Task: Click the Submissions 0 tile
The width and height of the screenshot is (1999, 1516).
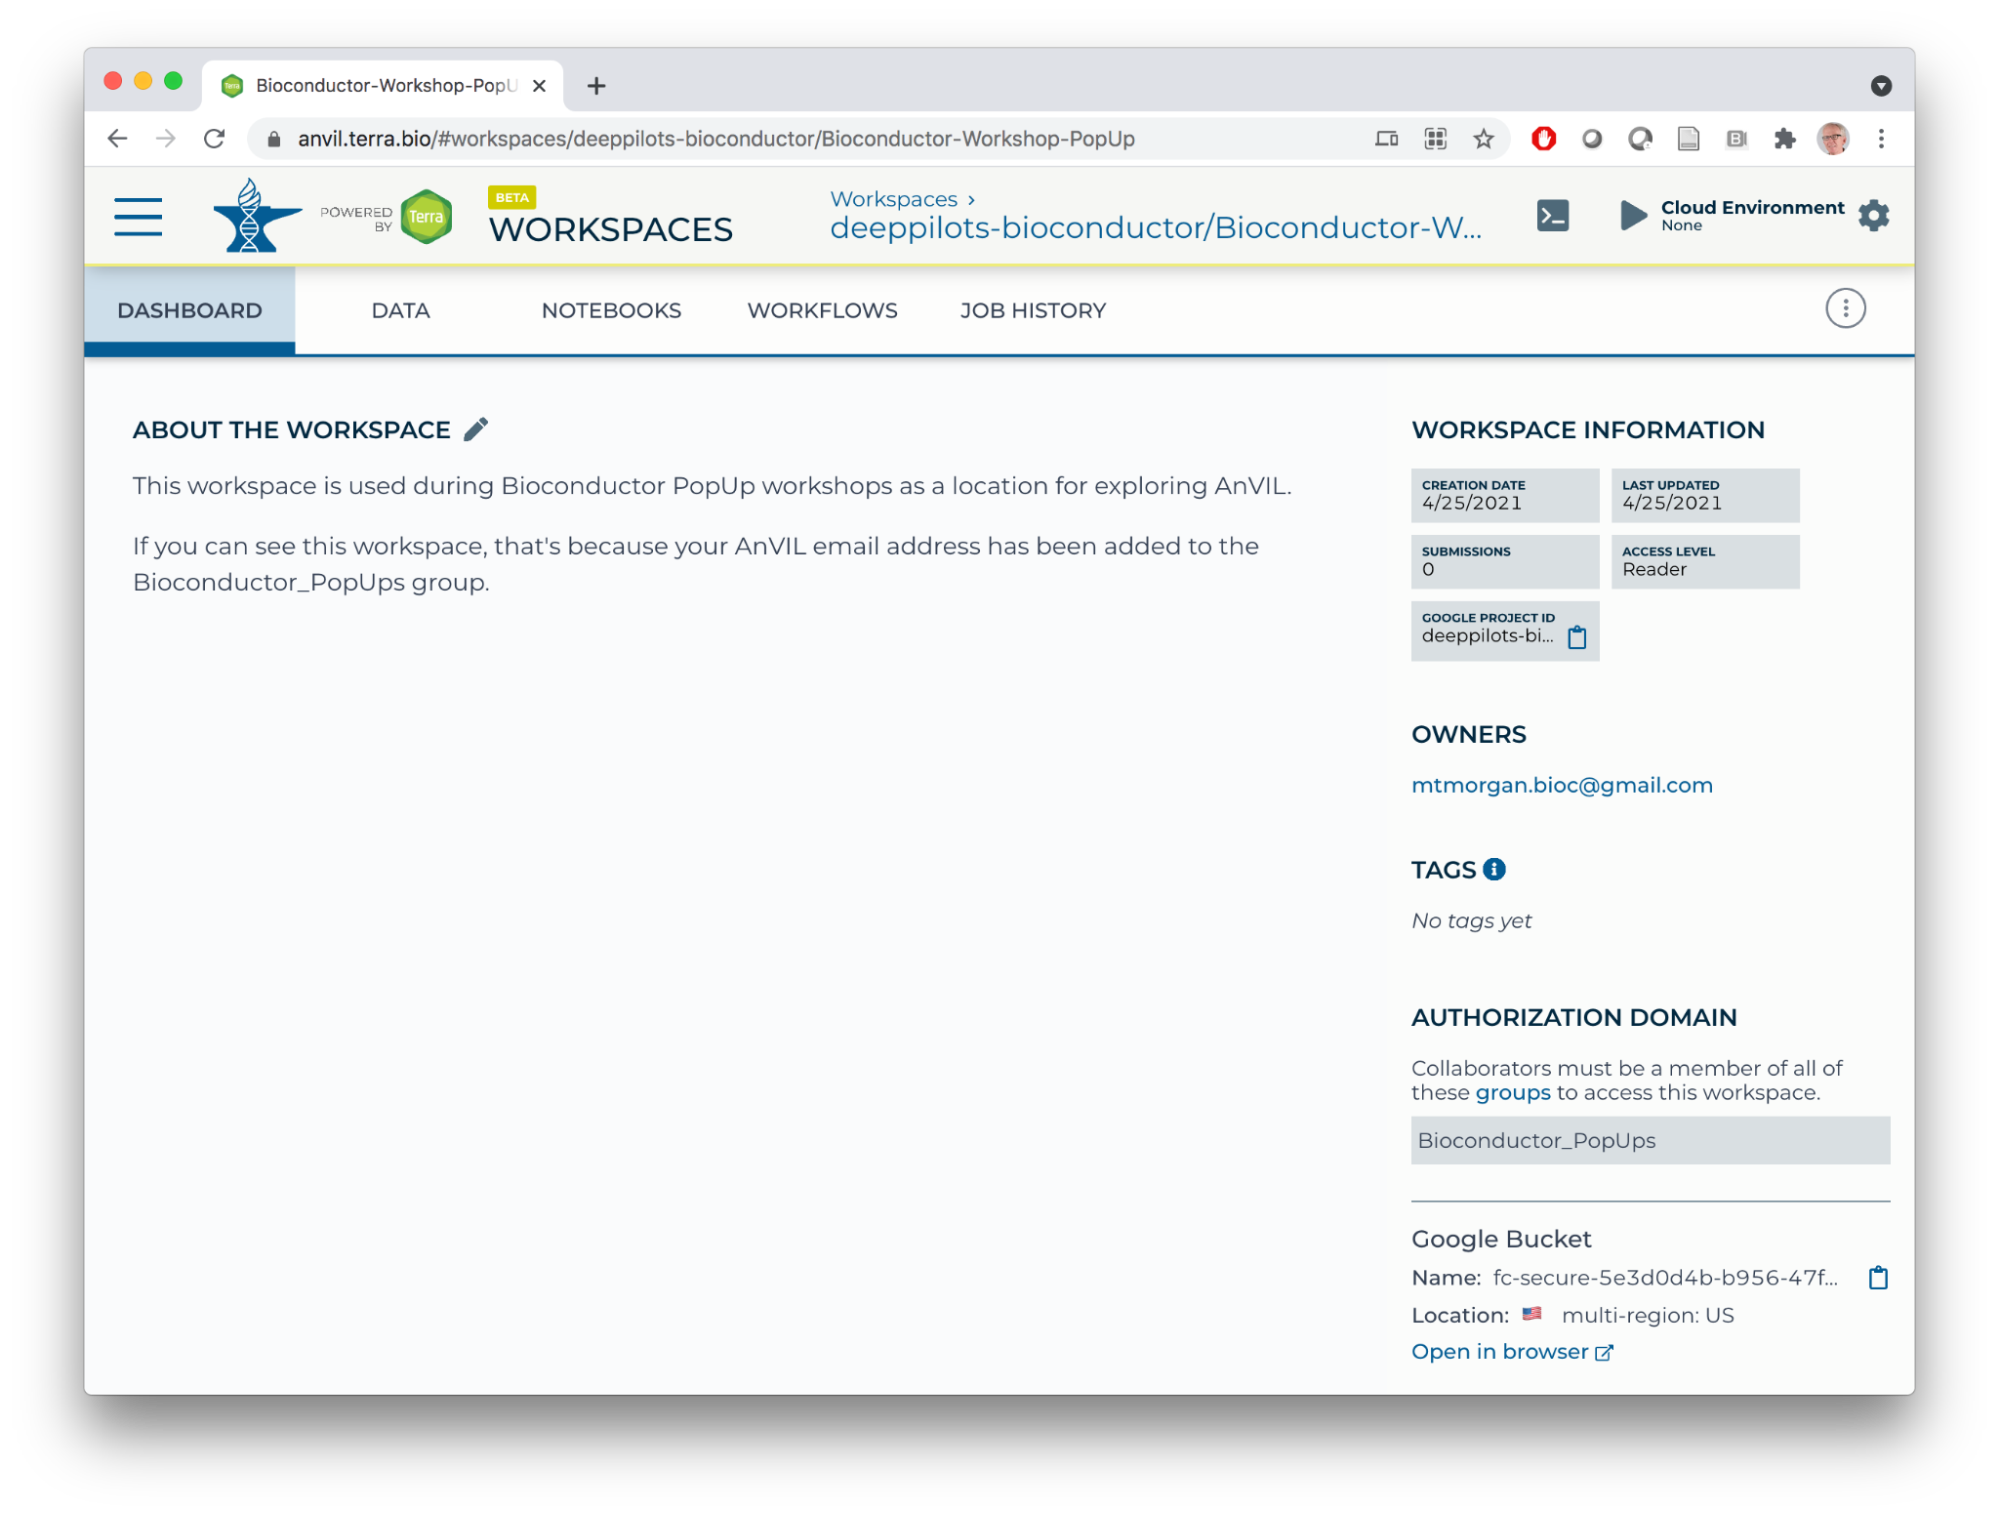Action: [x=1504, y=561]
